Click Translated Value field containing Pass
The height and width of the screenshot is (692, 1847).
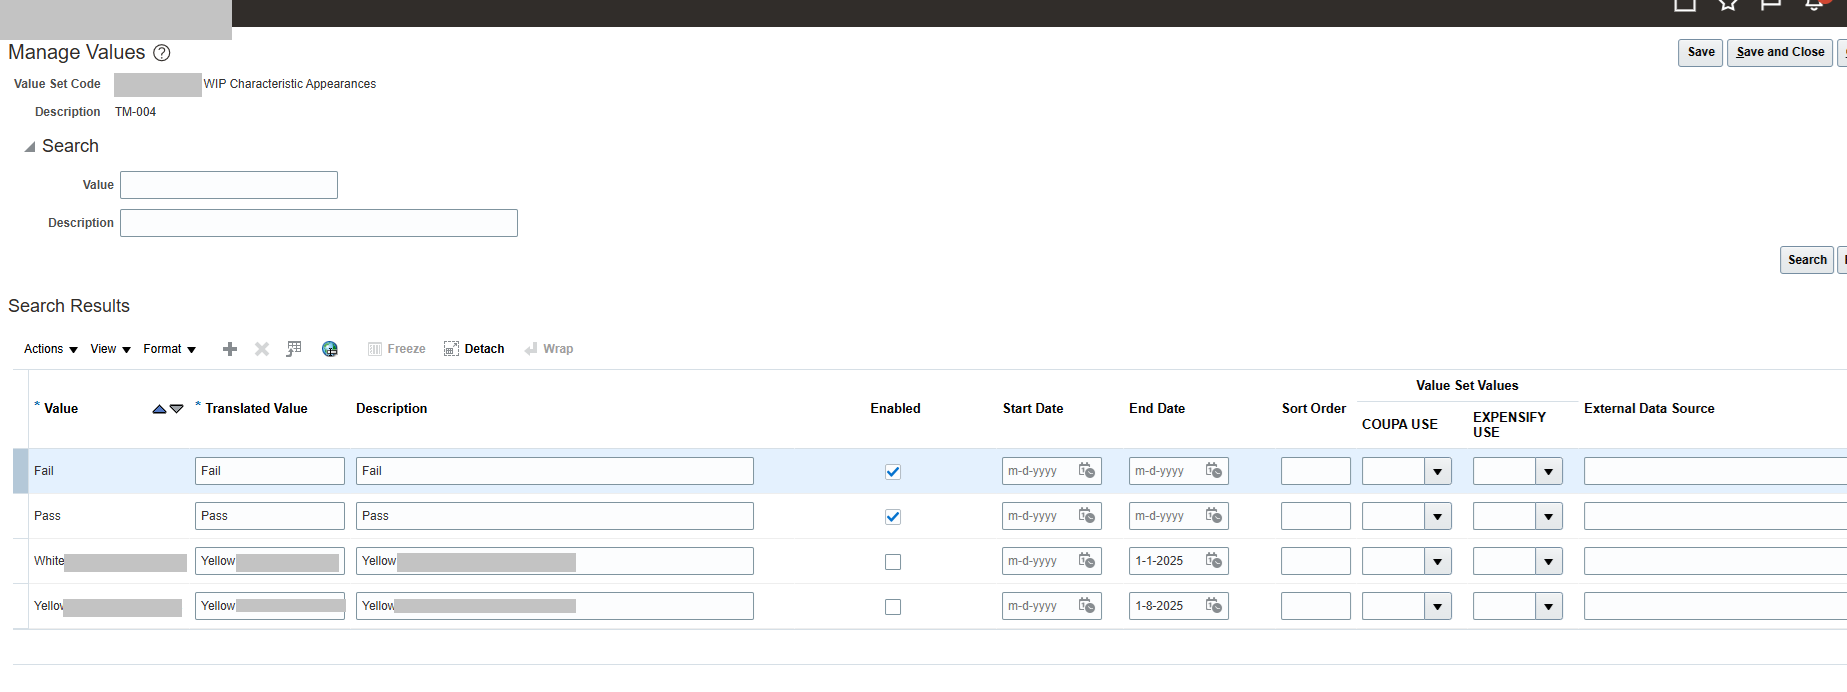click(270, 516)
